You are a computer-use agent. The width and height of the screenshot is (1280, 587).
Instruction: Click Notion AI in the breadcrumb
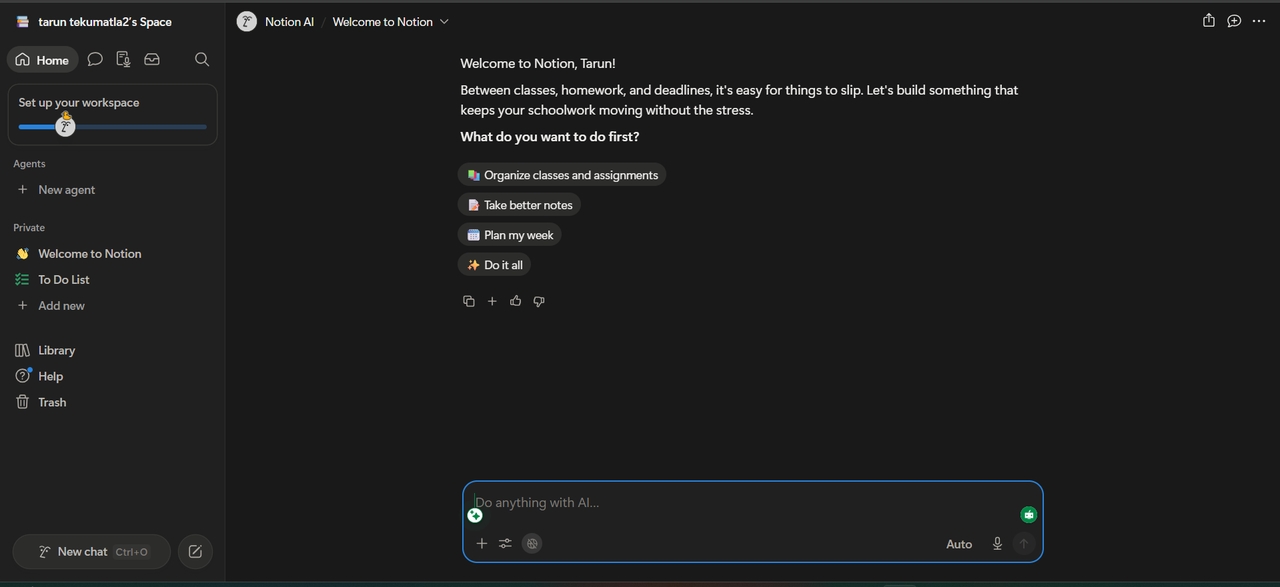coord(289,22)
